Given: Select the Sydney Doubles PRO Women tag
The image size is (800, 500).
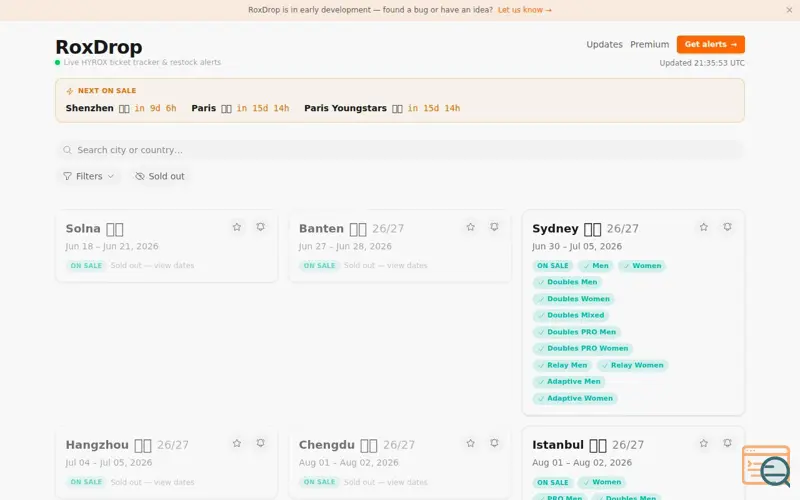Looking at the screenshot, I should coord(583,348).
